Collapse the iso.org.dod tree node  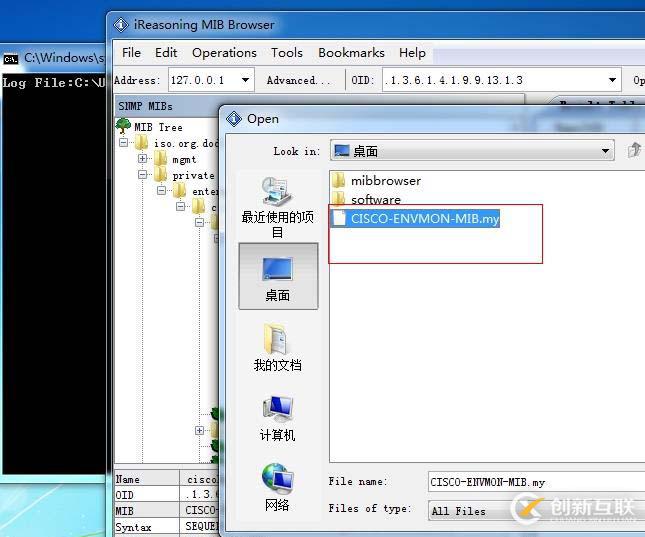click(x=123, y=142)
